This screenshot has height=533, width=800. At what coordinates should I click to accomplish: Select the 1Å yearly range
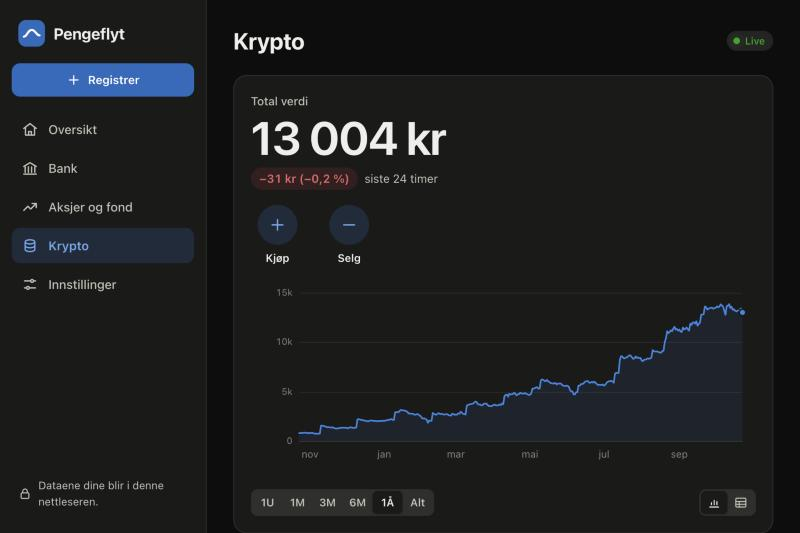388,503
